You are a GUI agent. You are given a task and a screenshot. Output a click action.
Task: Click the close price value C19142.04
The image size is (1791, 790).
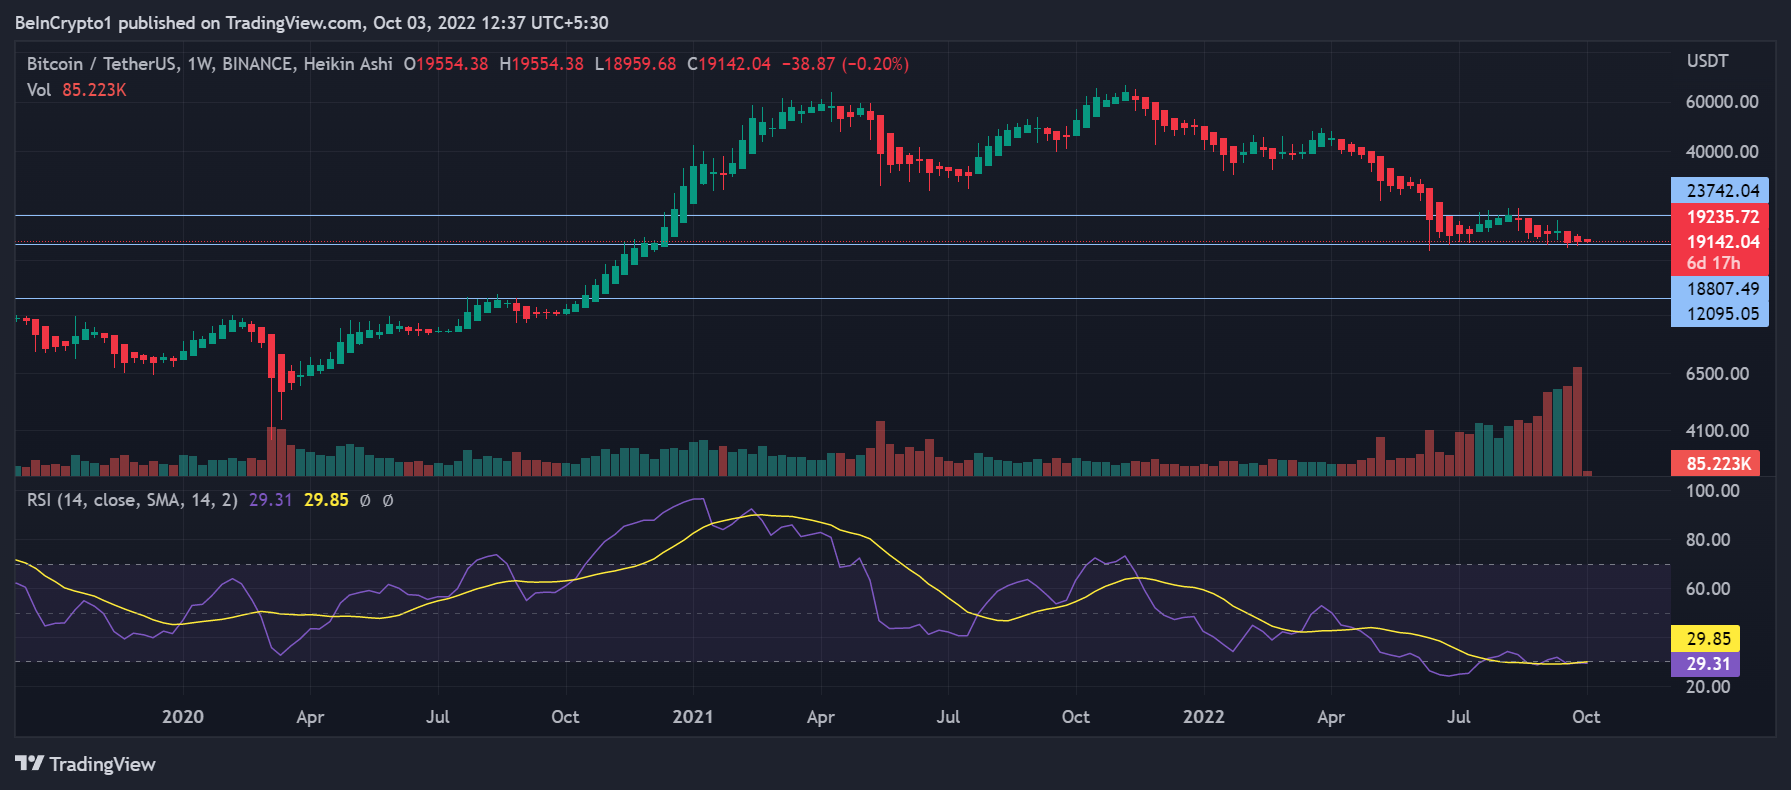pos(729,64)
